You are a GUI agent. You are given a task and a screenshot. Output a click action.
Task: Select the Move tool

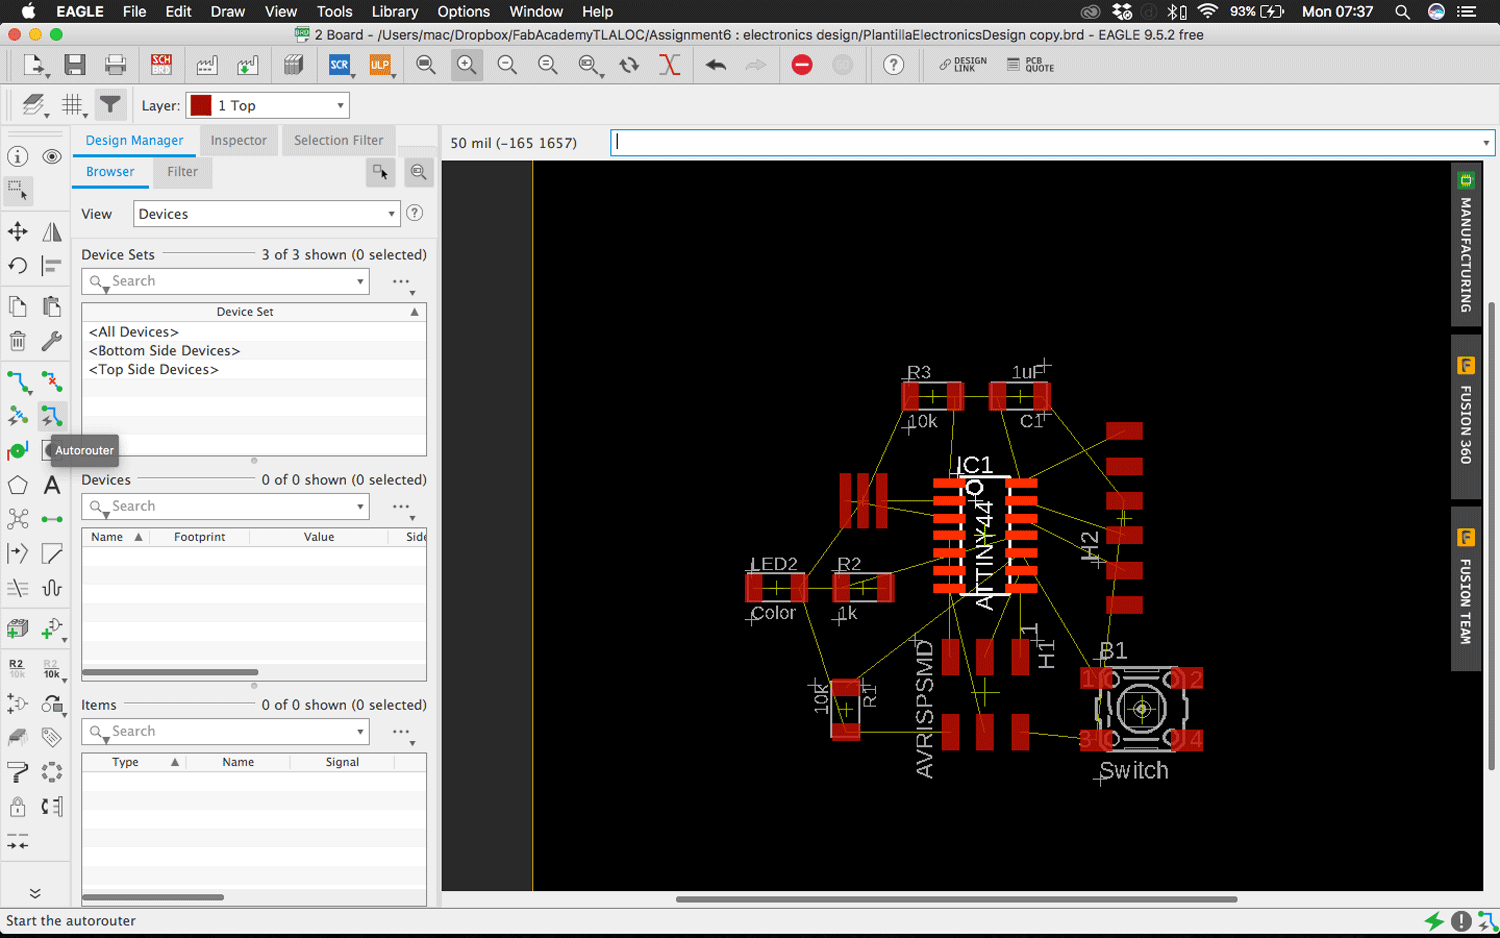coord(18,232)
